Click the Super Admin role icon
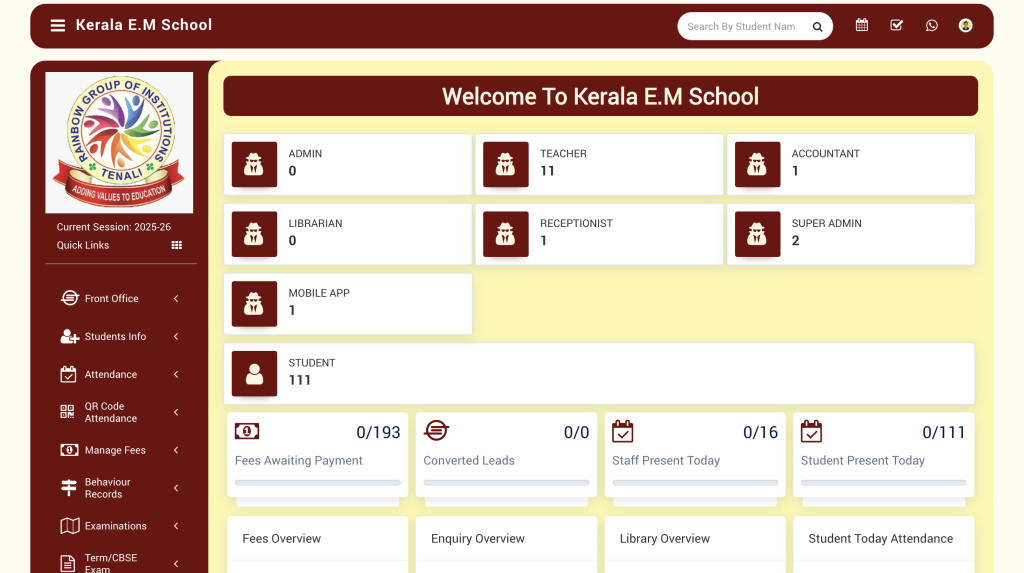1024x573 pixels. pos(758,234)
